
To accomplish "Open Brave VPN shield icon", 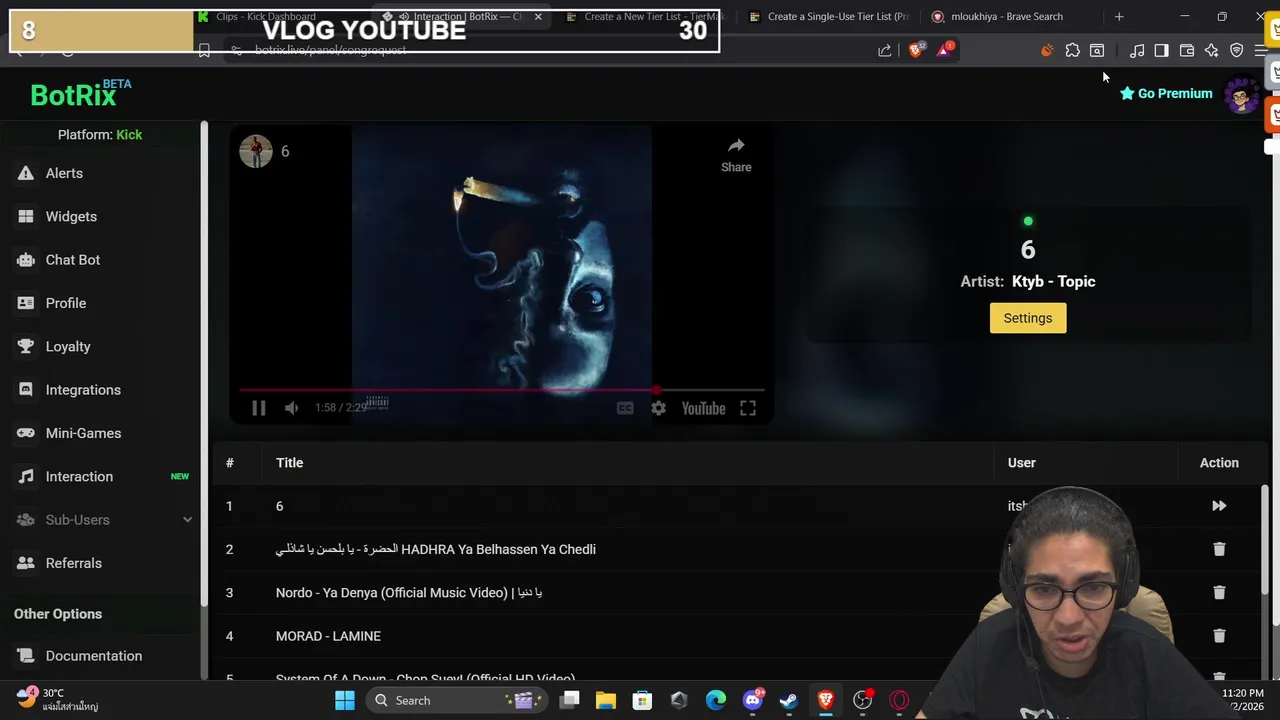I will pyautogui.click(x=1237, y=50).
